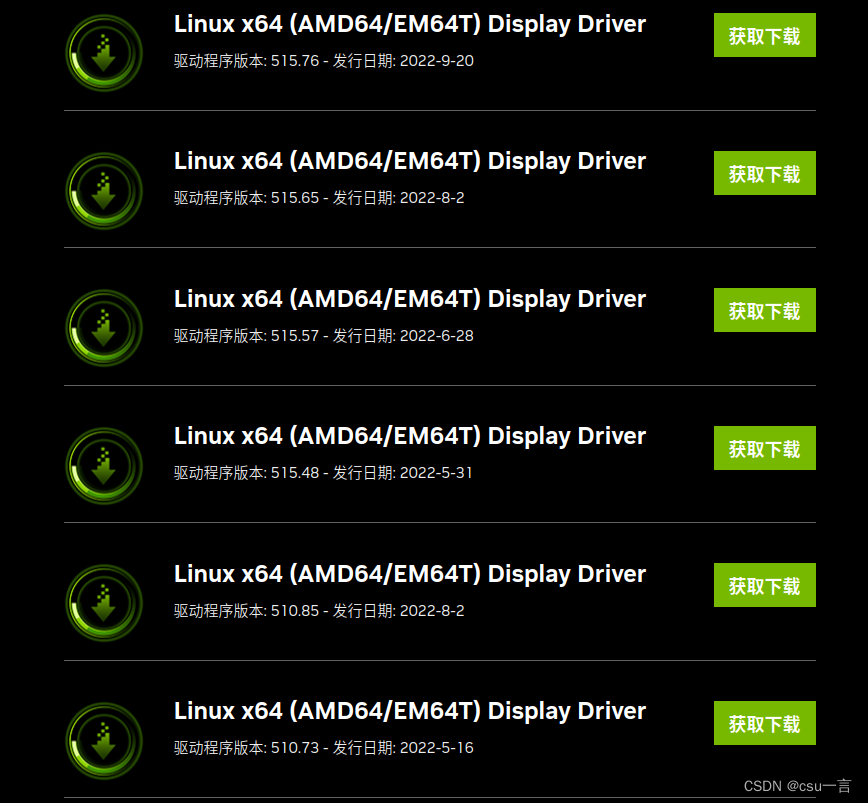Click download icon for driver 510.73

pyautogui.click(x=104, y=741)
